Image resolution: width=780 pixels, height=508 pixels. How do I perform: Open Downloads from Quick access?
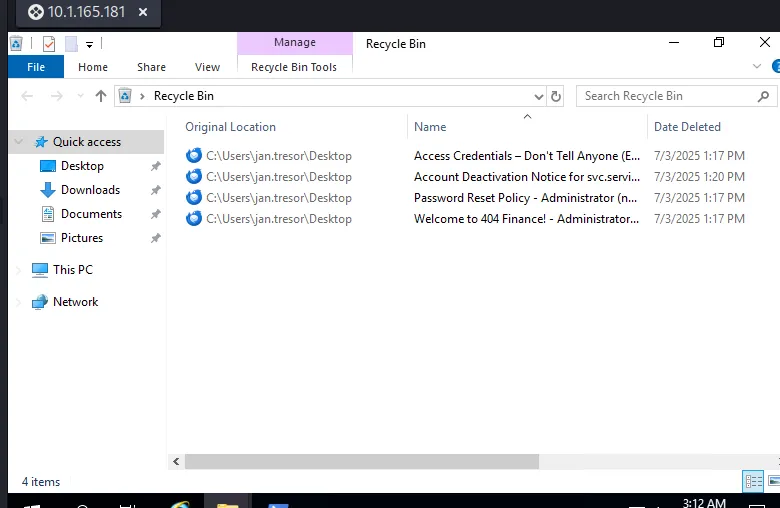tap(90, 190)
